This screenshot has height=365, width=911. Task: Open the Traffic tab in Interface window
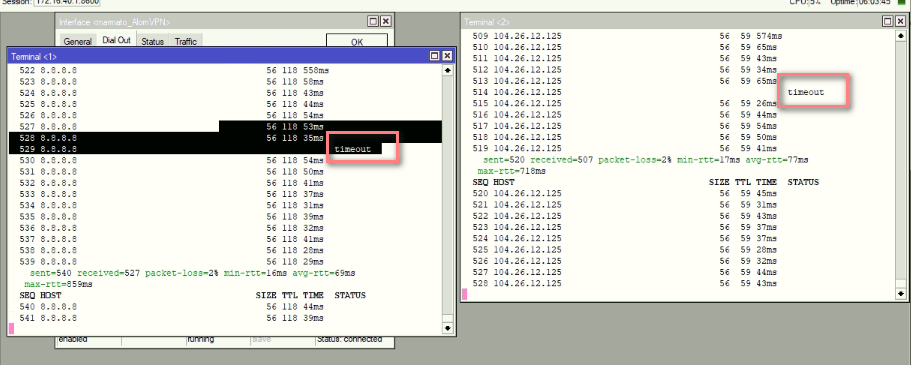186,41
